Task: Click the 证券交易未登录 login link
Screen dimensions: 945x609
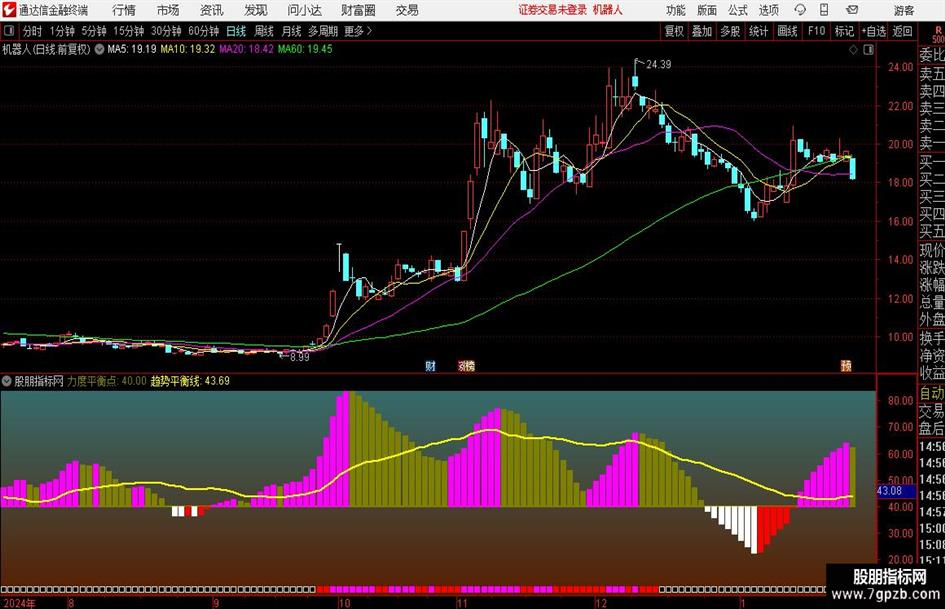Action: point(553,10)
